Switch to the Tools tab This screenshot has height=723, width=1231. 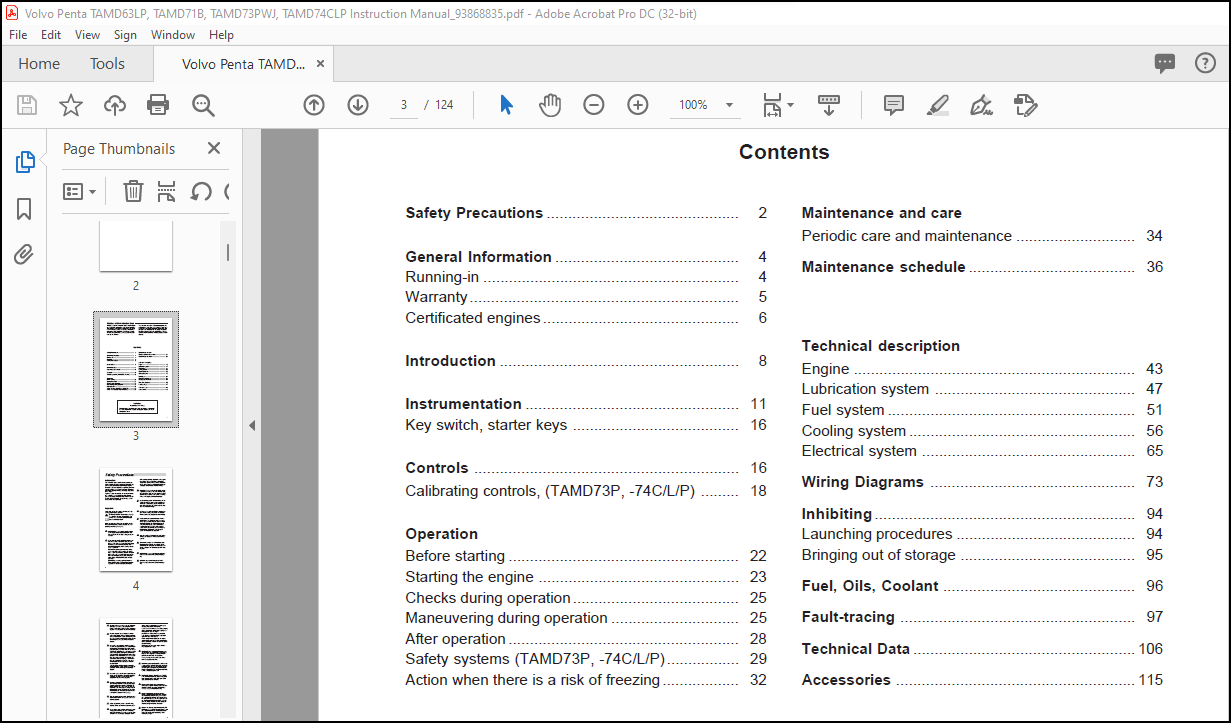pyautogui.click(x=108, y=63)
